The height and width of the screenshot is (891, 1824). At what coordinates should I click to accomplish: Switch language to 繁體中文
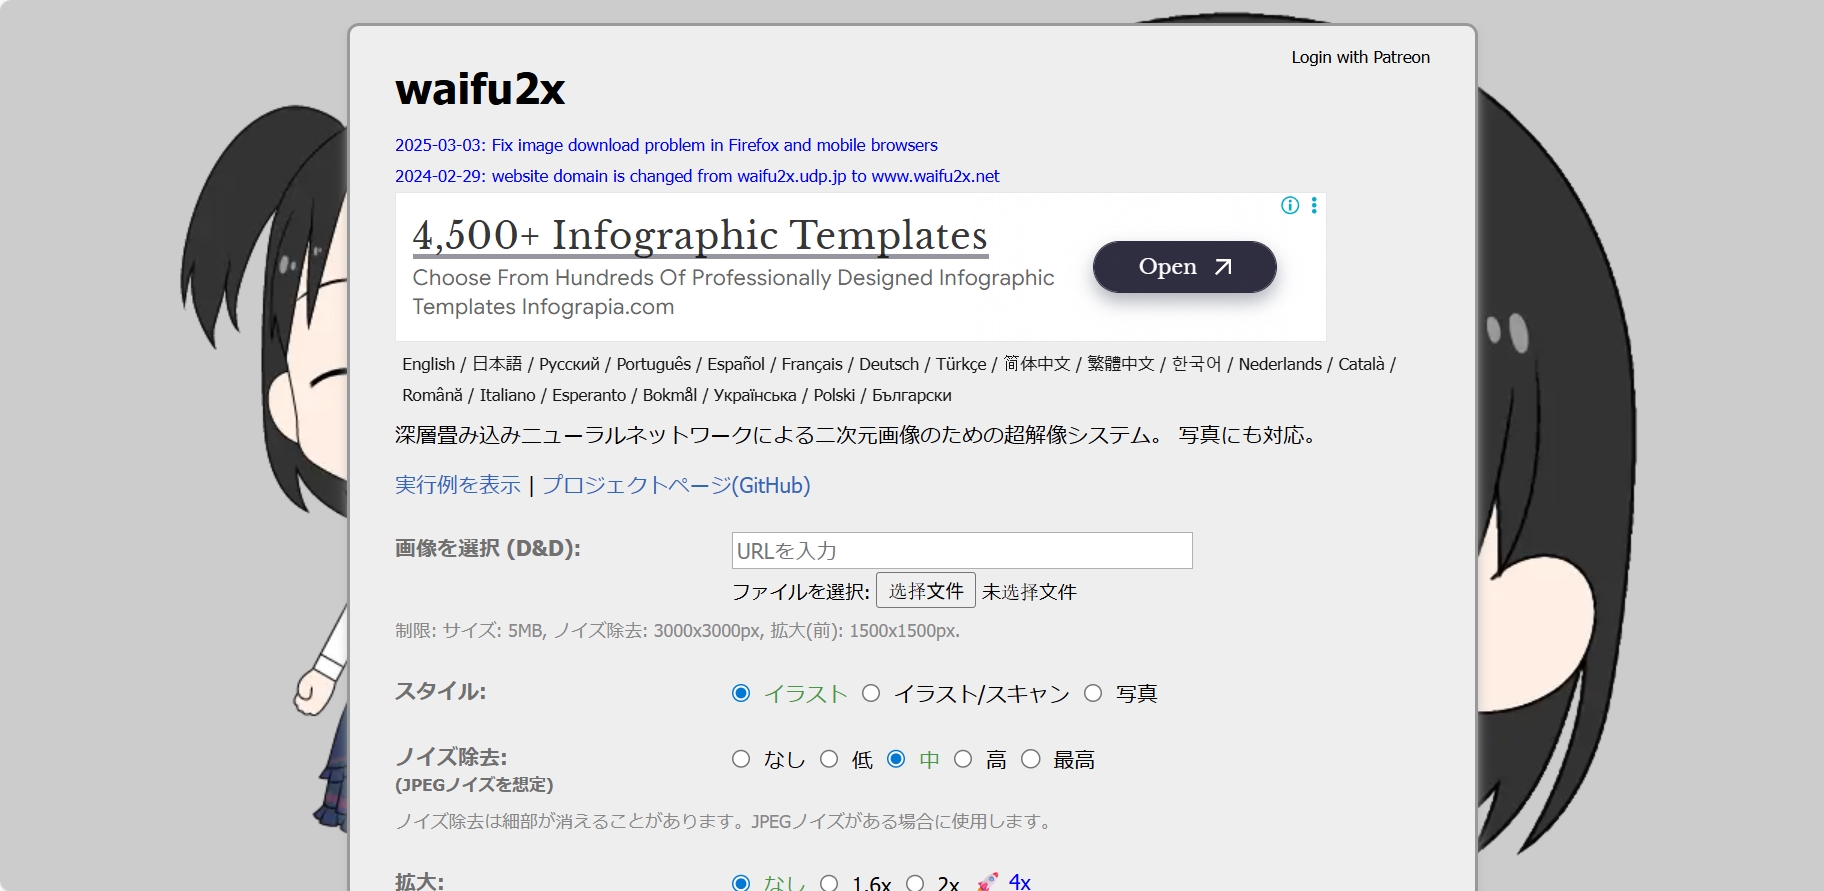coord(1121,364)
